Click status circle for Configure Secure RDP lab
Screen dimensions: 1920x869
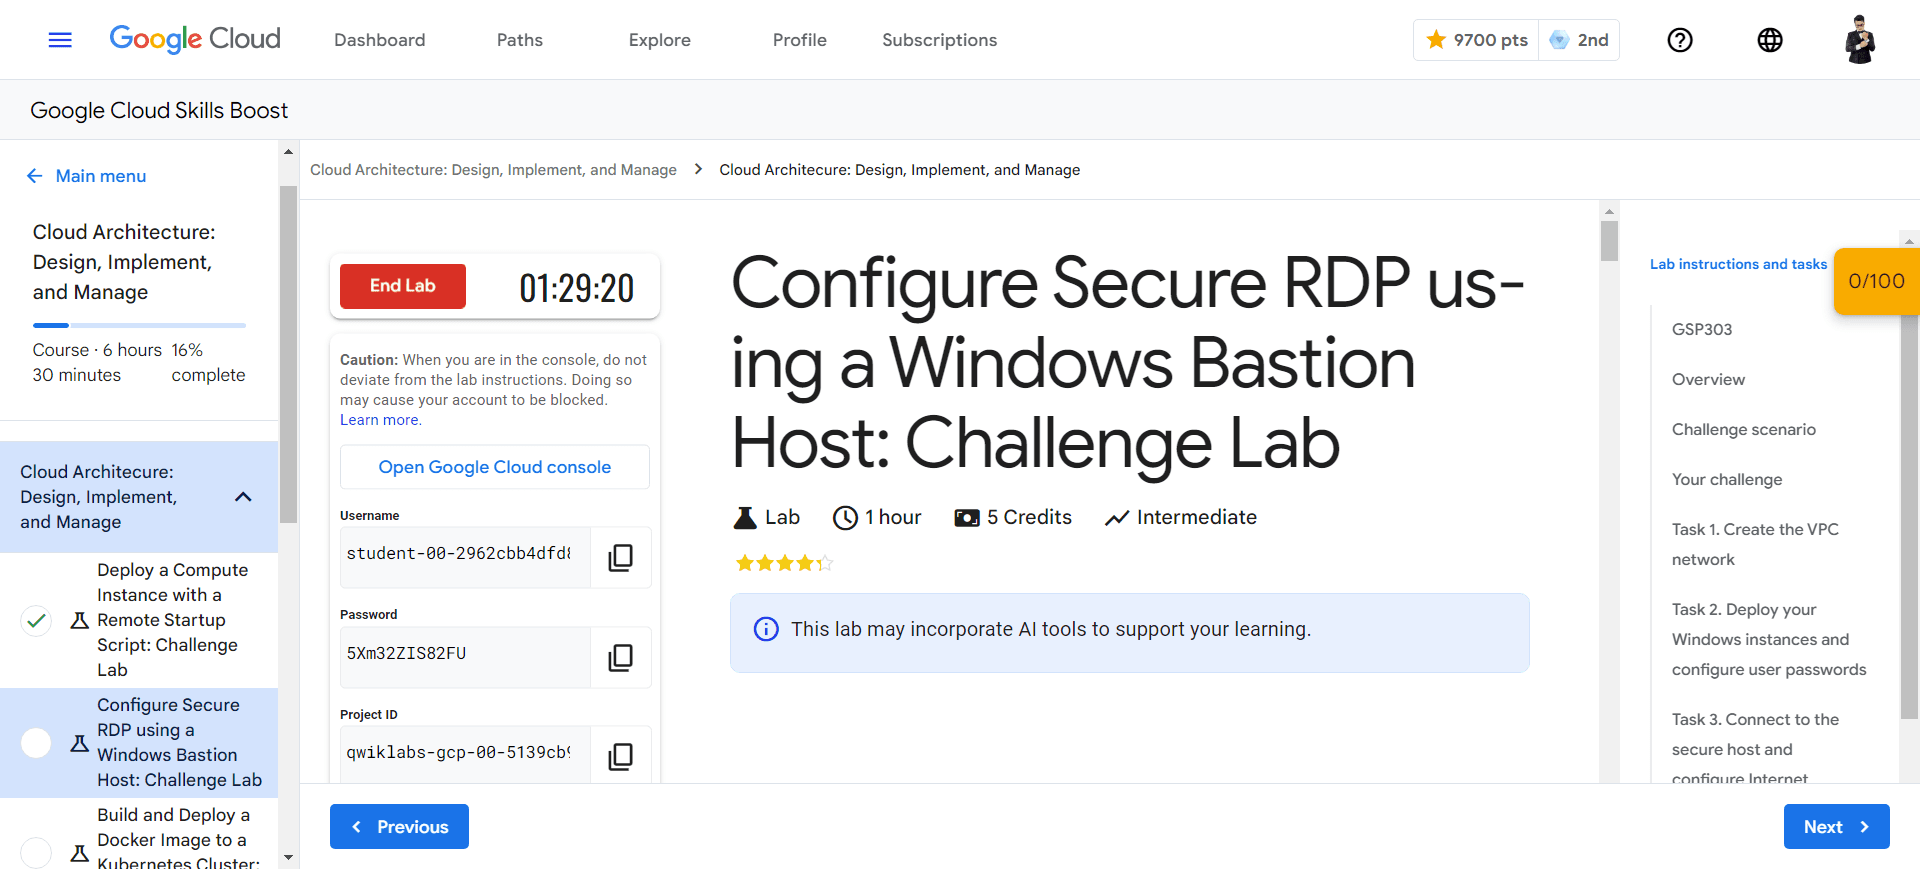click(x=36, y=743)
